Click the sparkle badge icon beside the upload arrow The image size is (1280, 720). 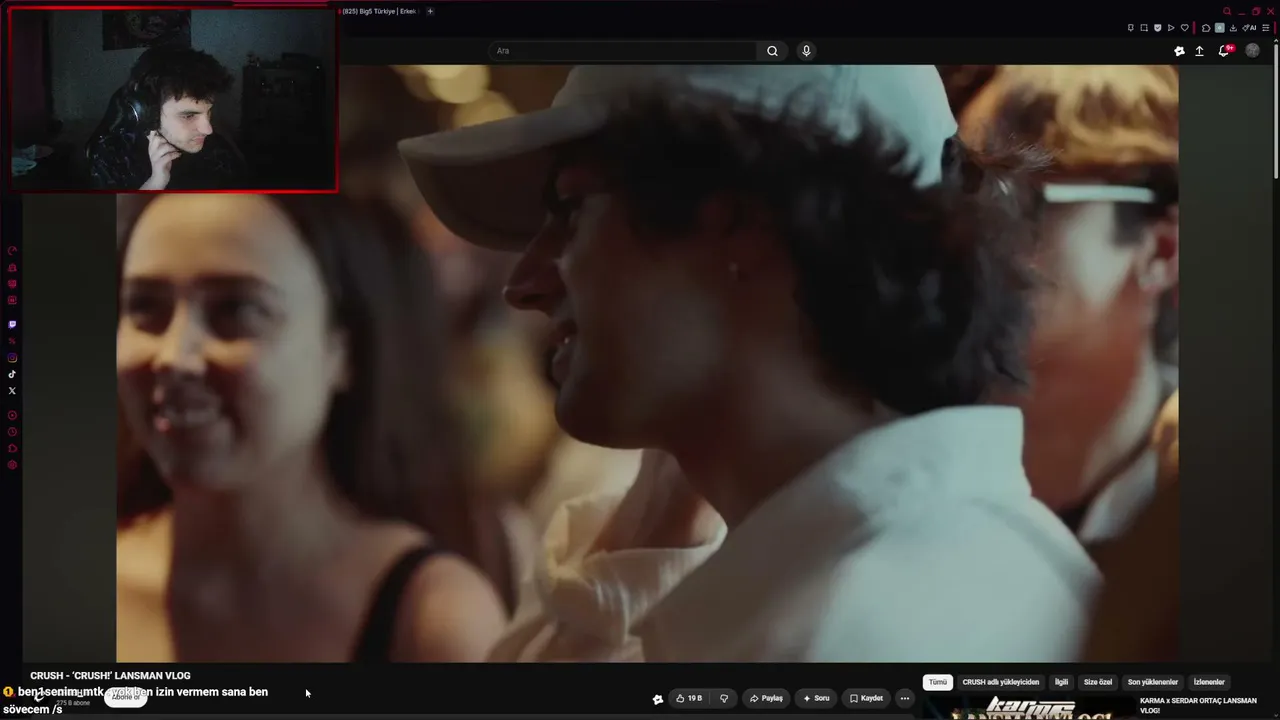click(x=1179, y=51)
